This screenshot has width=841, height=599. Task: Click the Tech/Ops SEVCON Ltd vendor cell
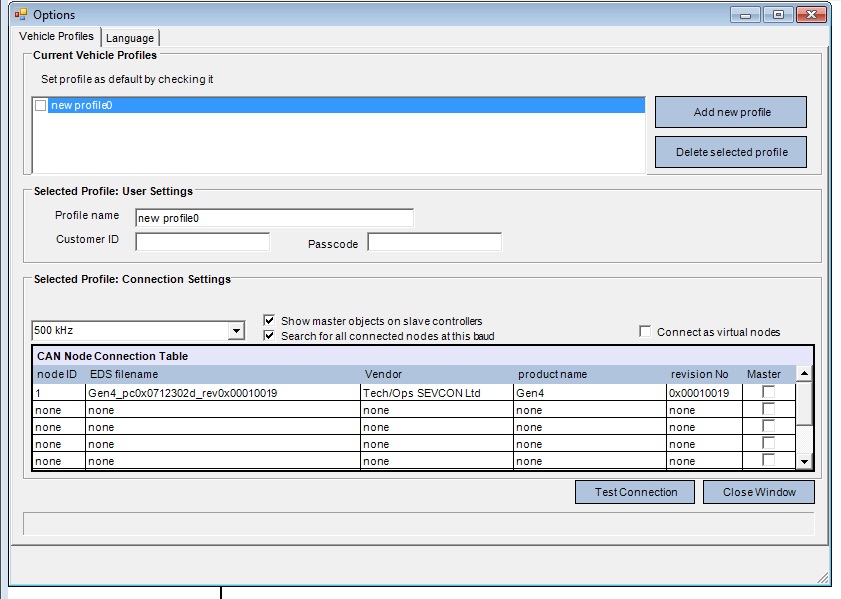pos(437,393)
